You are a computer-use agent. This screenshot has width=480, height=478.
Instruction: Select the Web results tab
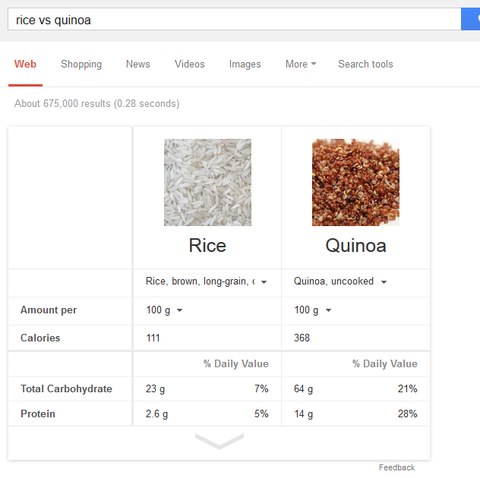click(x=25, y=64)
